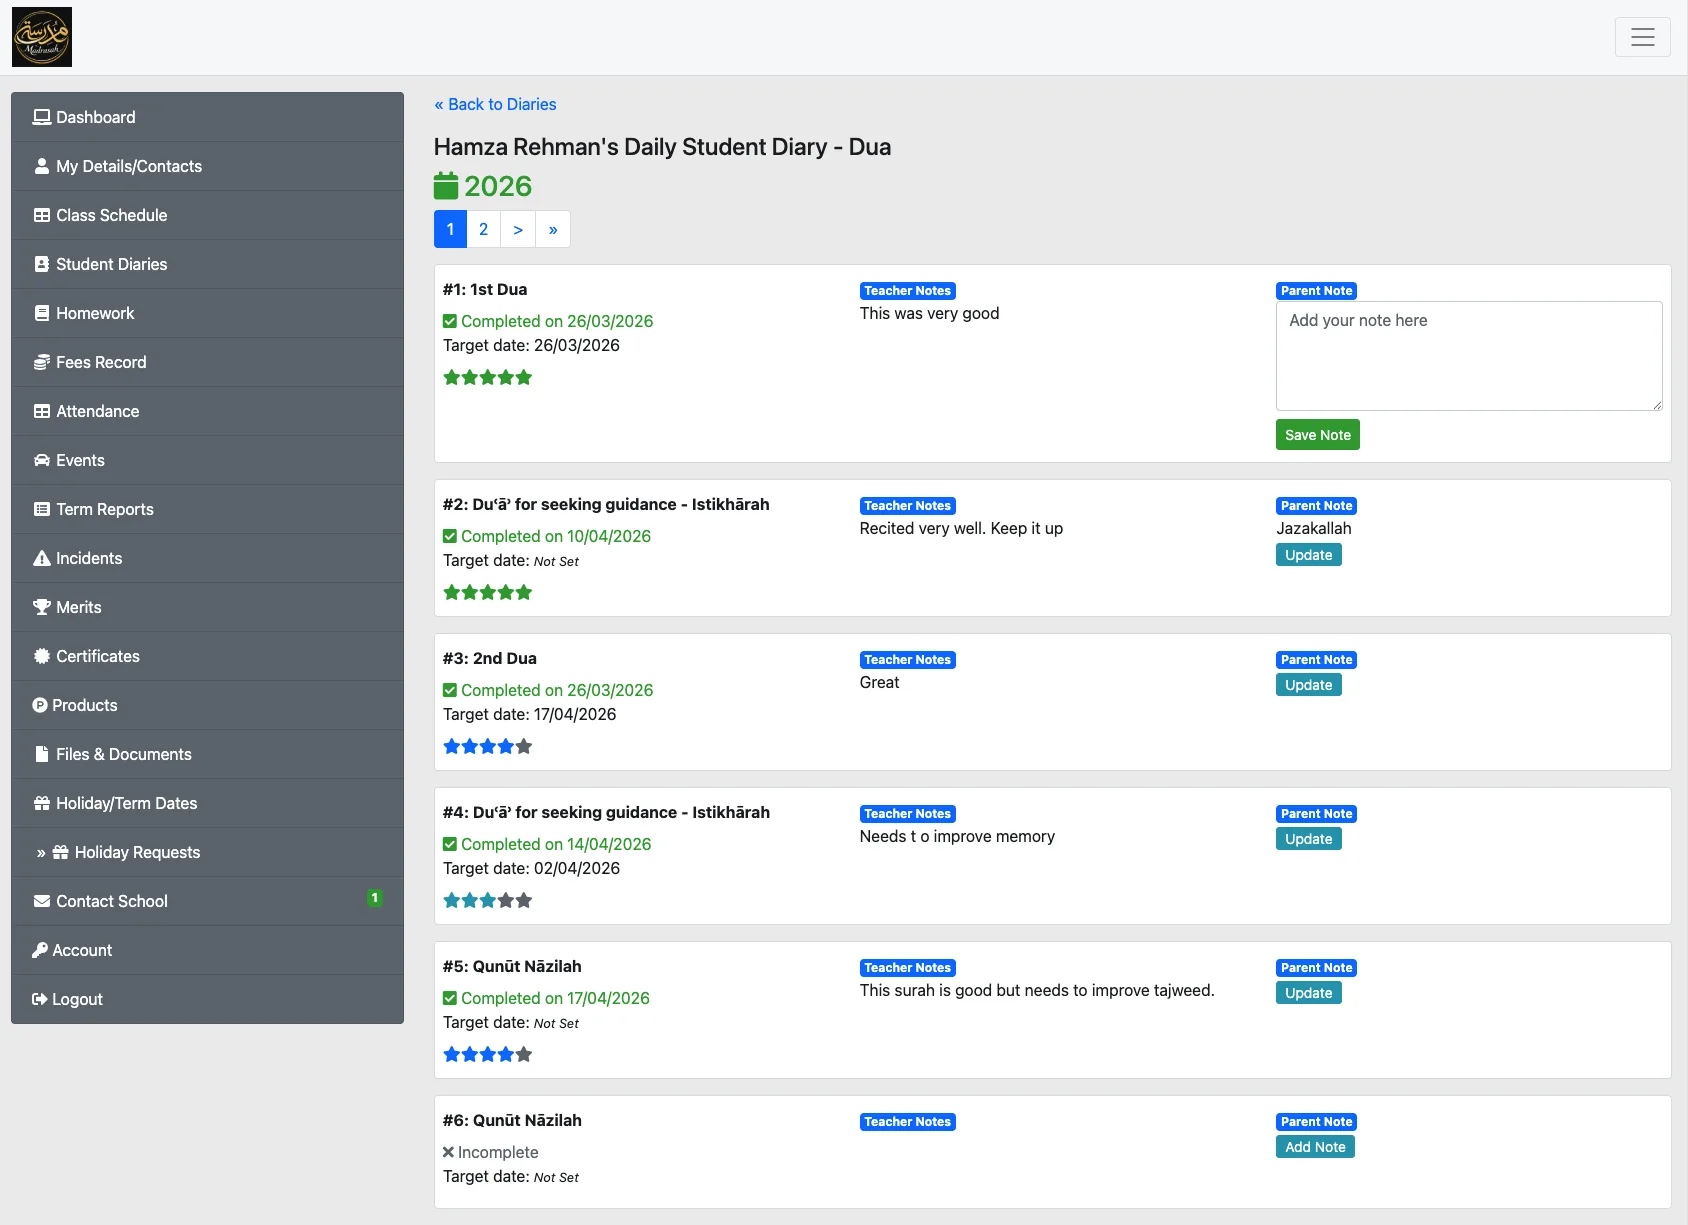Click Add Note on #6 Qunūt Nāzilah

point(1315,1147)
